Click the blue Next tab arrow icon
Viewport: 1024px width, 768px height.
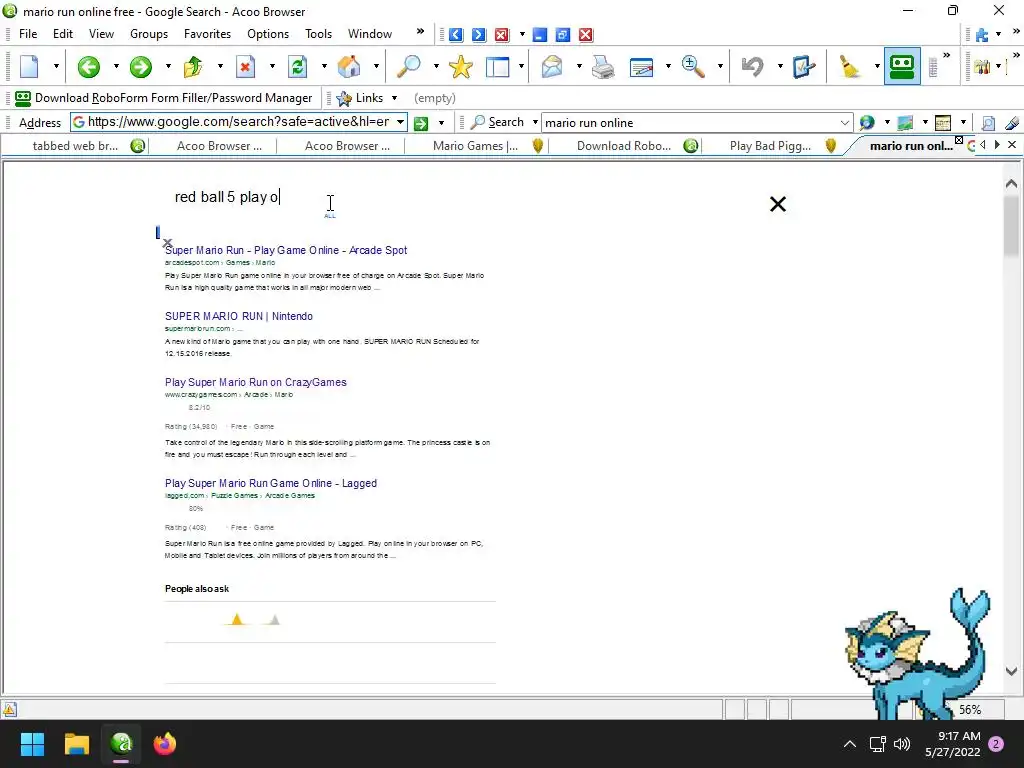point(479,35)
